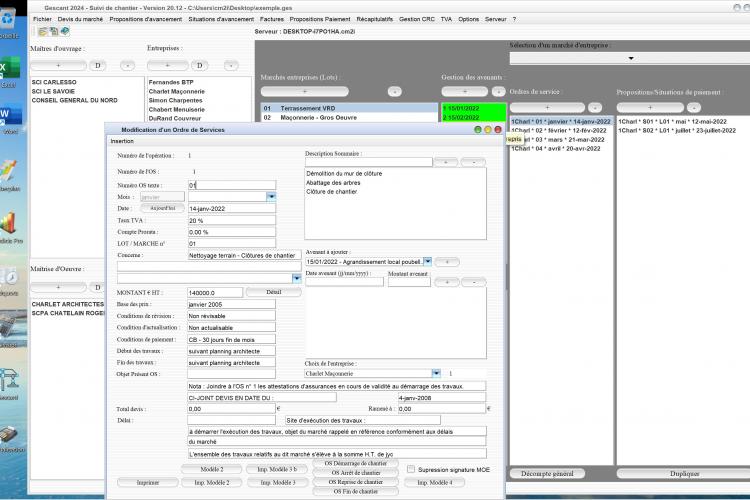Open the Fichier menu
Image resolution: width=750 pixels, height=500 pixels.
42,19
